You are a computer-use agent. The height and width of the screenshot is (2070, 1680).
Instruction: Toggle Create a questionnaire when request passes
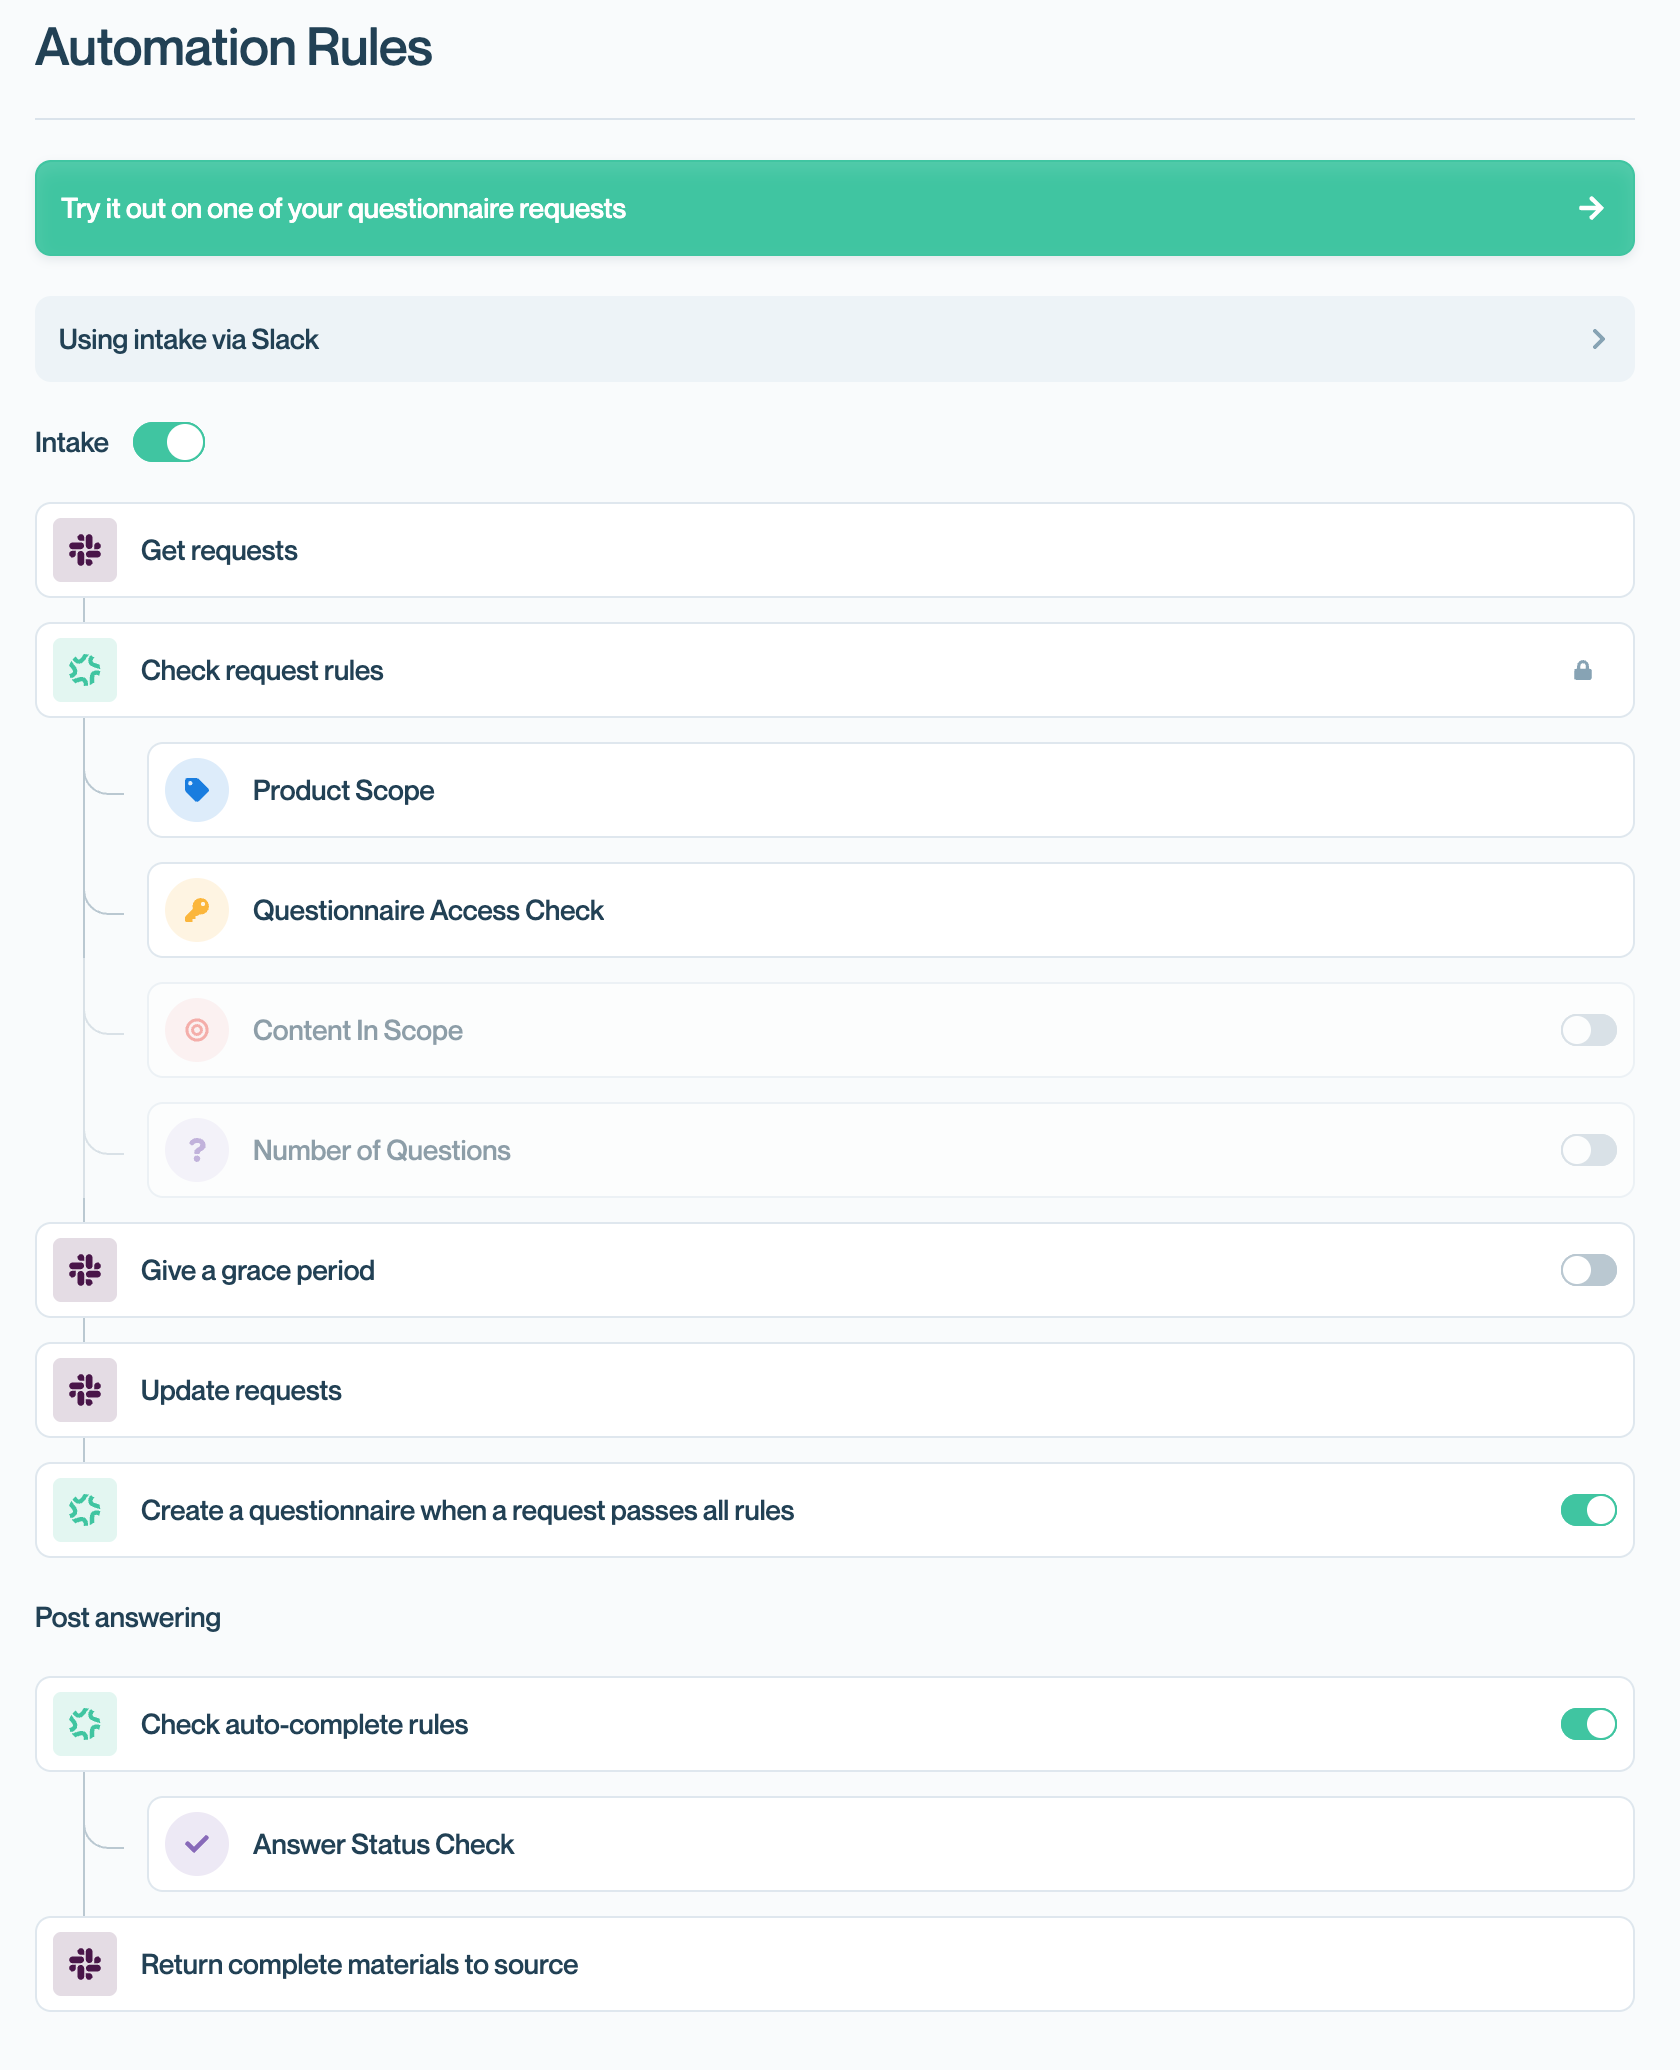point(1589,1510)
